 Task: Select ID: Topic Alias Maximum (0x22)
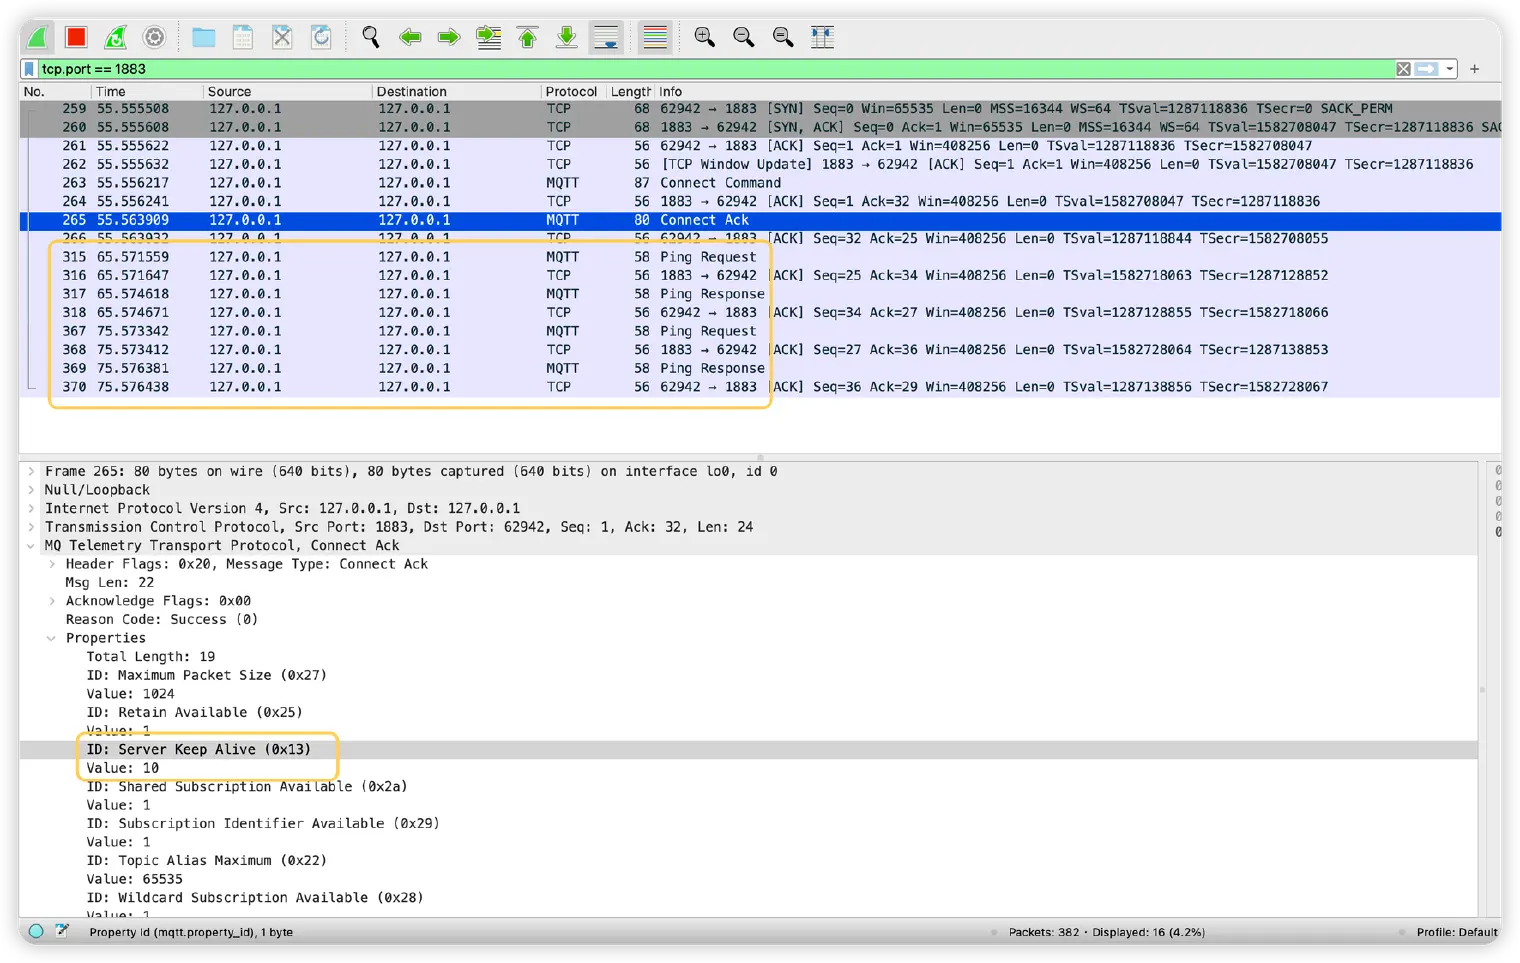(x=206, y=860)
